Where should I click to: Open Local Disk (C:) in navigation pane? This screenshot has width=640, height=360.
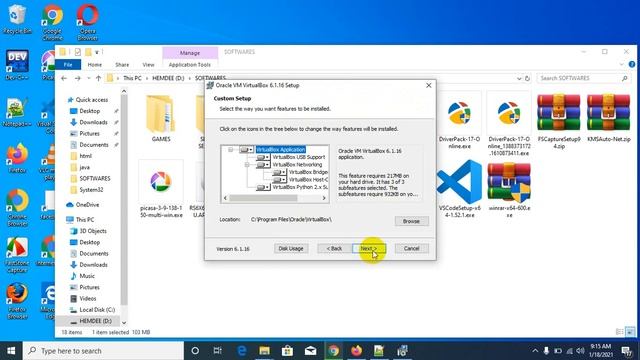coord(97,310)
